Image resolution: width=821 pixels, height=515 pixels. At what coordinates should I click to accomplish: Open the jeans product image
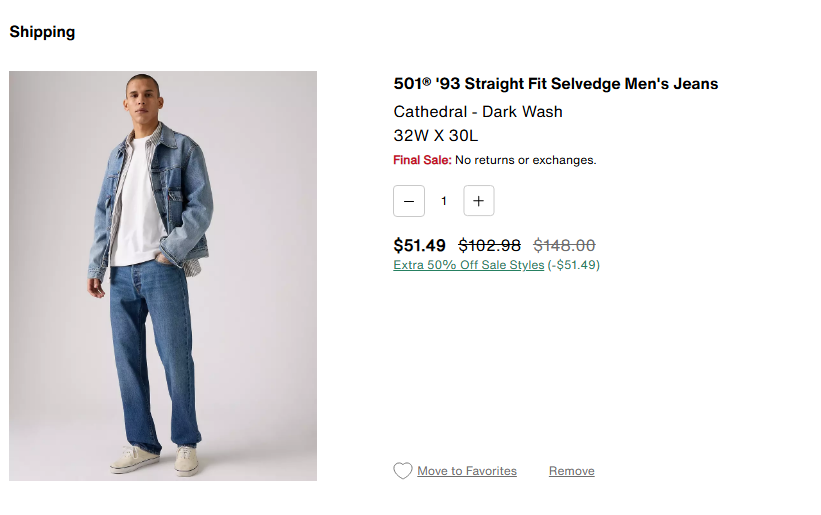(x=163, y=276)
